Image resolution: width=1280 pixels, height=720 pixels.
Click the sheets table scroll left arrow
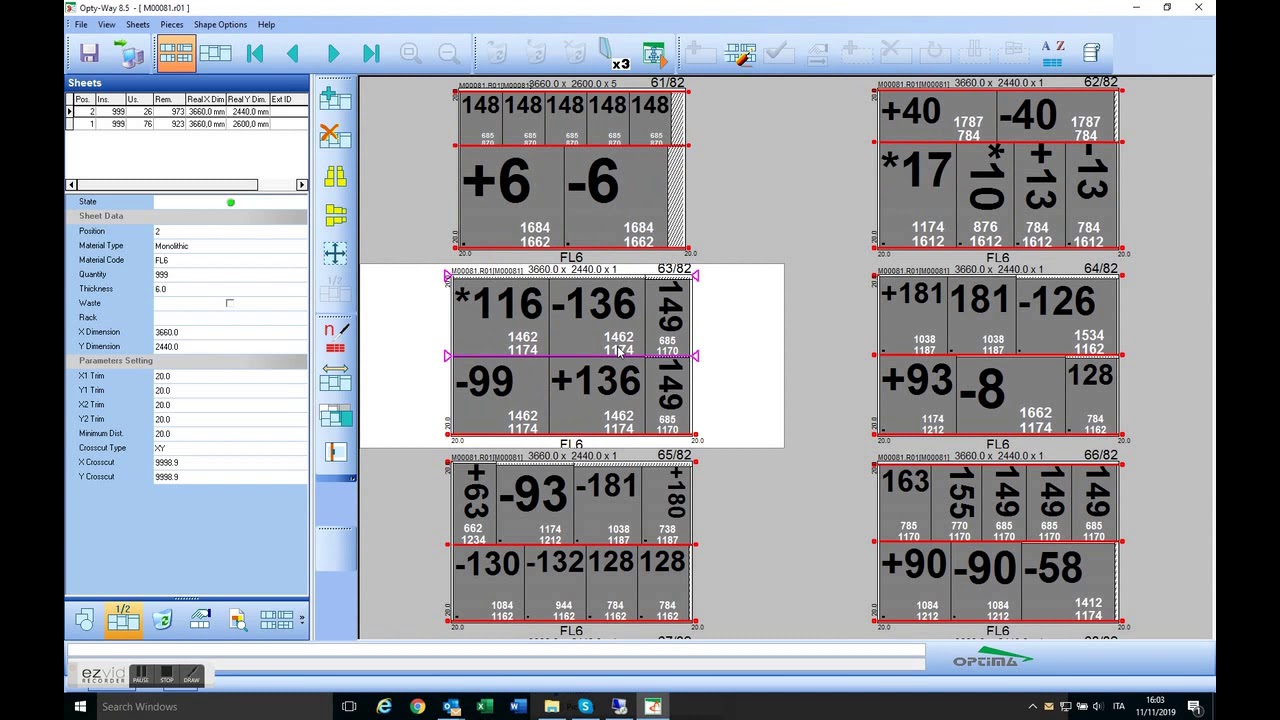[x=71, y=185]
